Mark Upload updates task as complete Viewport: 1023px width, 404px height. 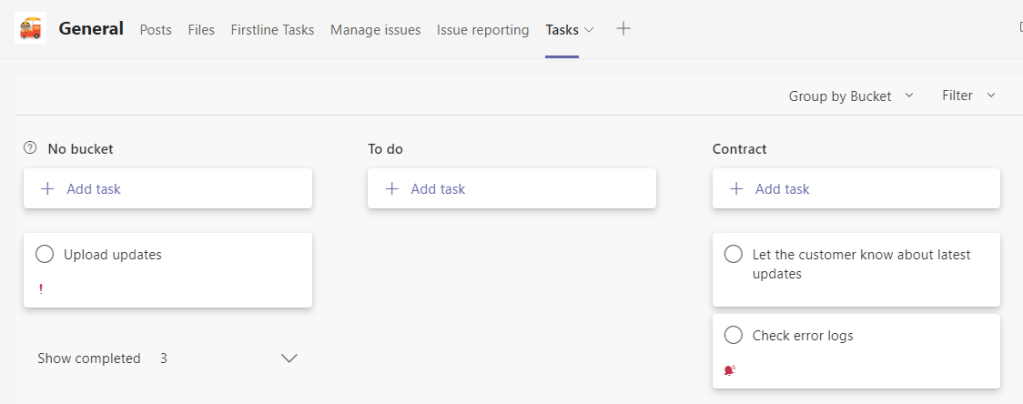(44, 254)
